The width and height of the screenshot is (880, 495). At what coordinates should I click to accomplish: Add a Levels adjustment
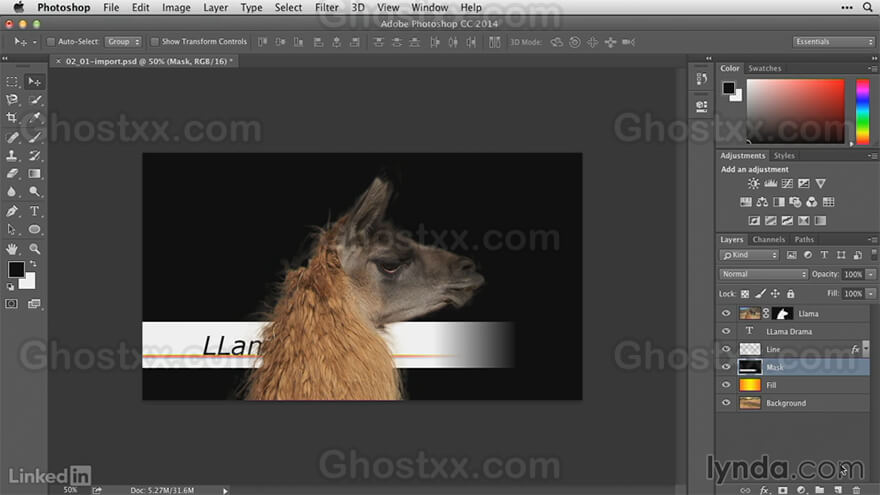coord(771,184)
